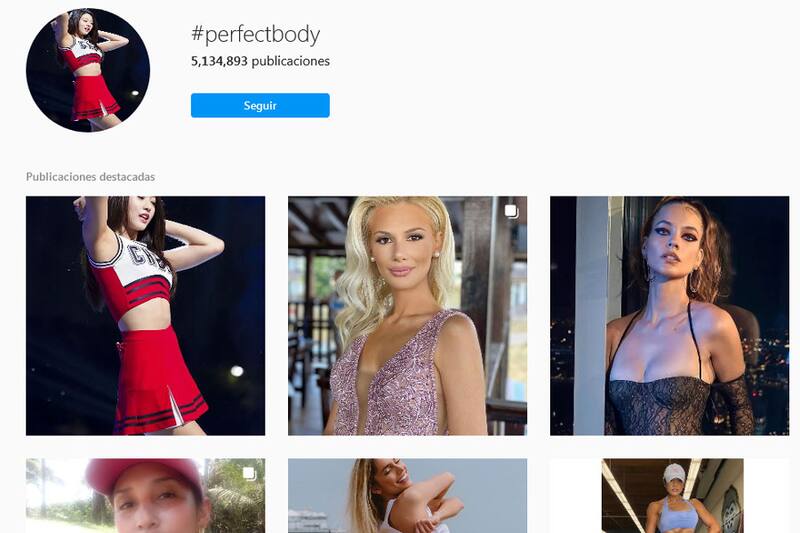Click the multi-photo icon on blonde woman post
Viewport: 800px width, 533px height.
511,211
